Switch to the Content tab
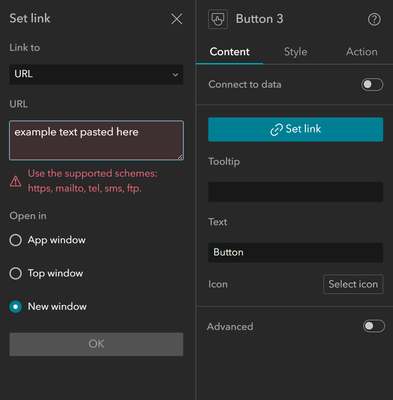 point(229,52)
